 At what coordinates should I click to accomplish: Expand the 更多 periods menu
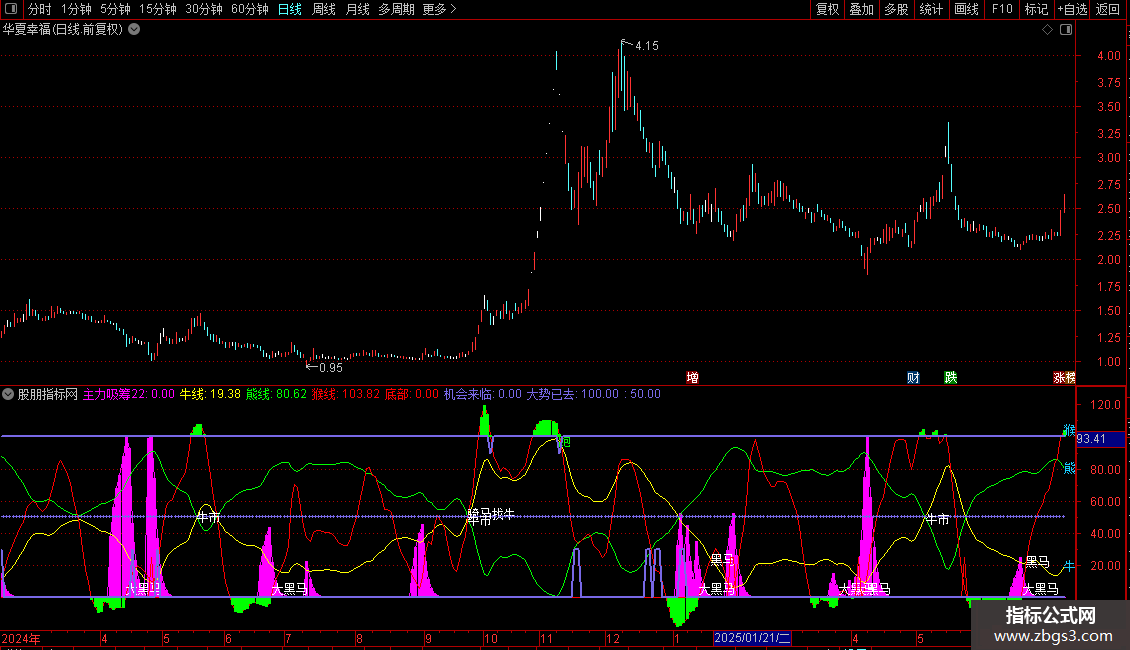(x=439, y=9)
